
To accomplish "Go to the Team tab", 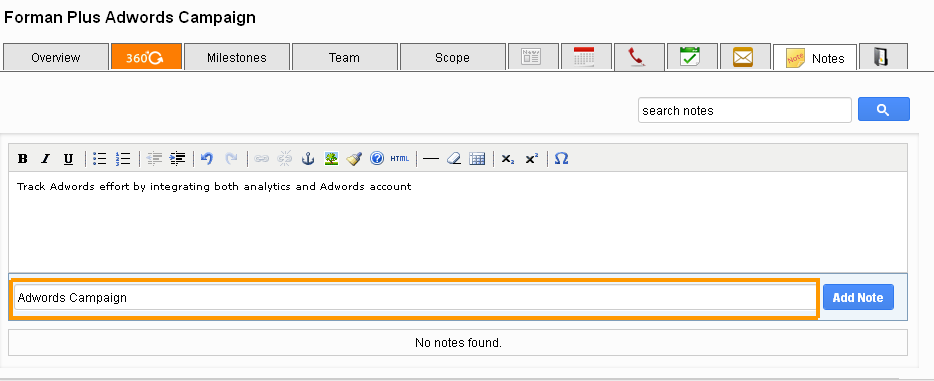I will pyautogui.click(x=344, y=57).
